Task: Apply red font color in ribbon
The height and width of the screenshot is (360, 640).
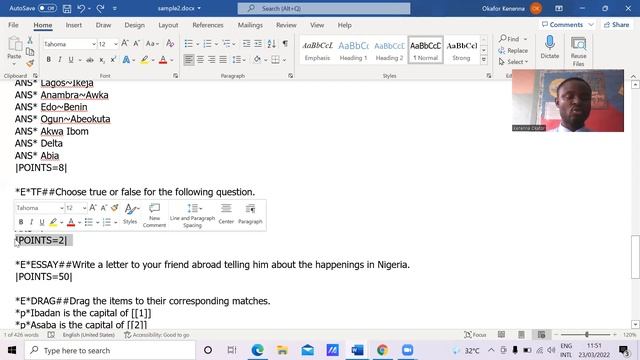Action: [x=163, y=60]
